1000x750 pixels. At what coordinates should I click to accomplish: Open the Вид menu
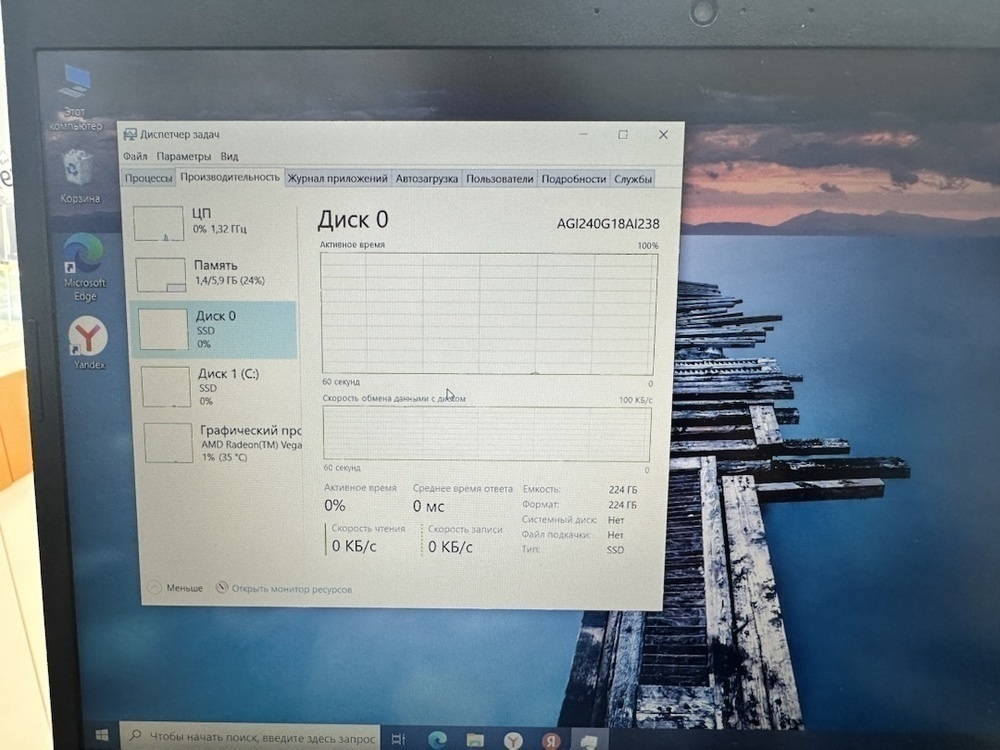pyautogui.click(x=230, y=156)
